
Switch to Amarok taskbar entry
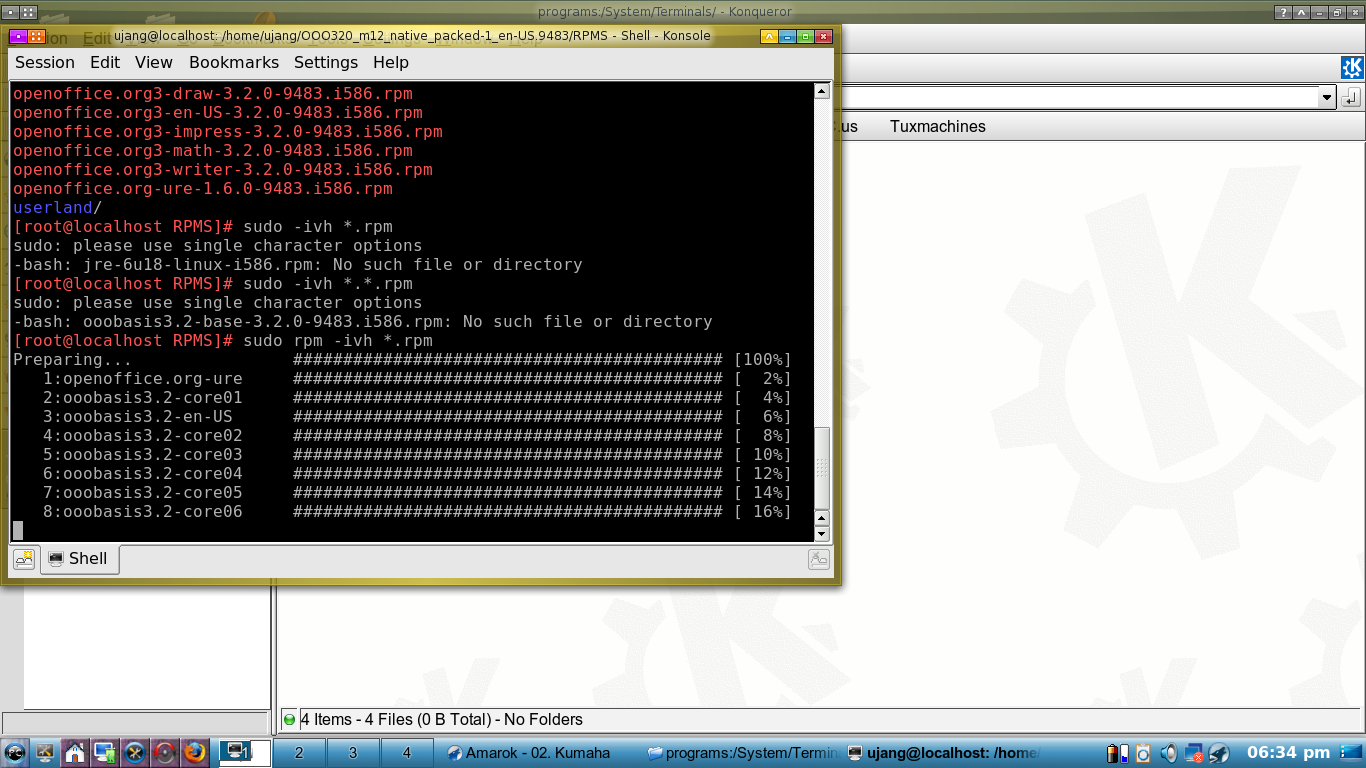pyautogui.click(x=540, y=753)
